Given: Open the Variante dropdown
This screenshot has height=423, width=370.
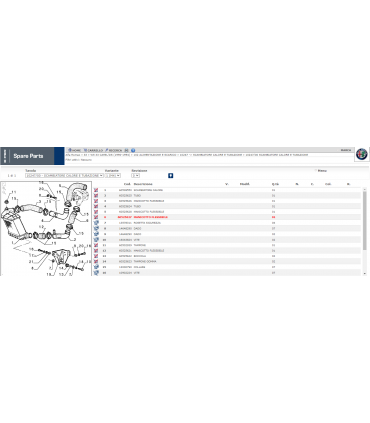Looking at the screenshot, I should tap(113, 176).
